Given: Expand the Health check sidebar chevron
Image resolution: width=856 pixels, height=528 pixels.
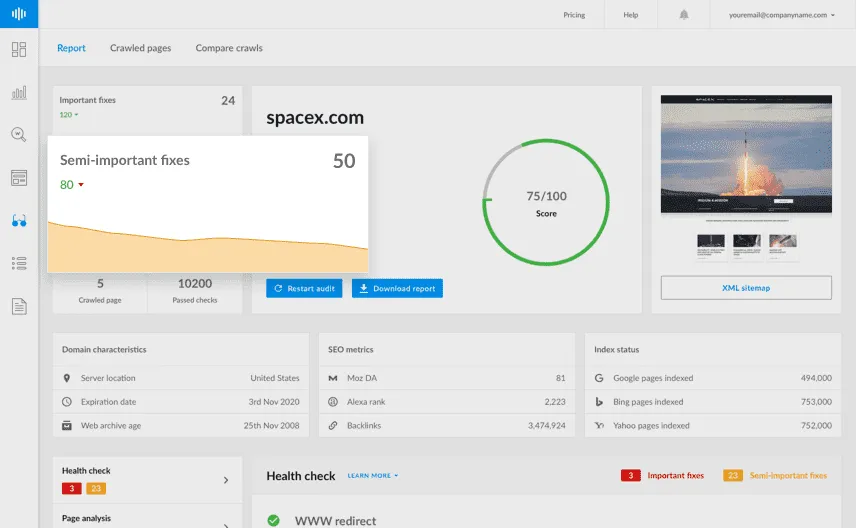Looking at the screenshot, I should 226,480.
